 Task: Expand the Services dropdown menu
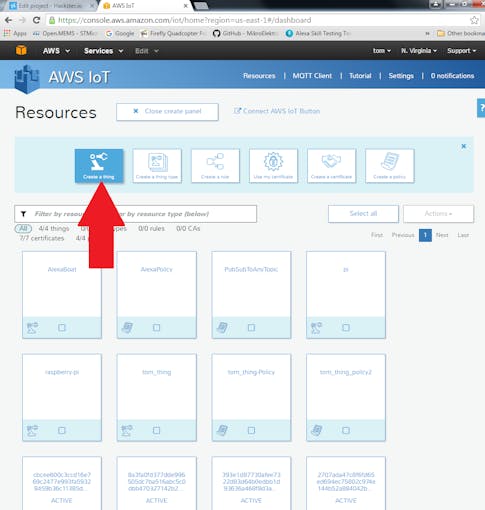click(104, 51)
